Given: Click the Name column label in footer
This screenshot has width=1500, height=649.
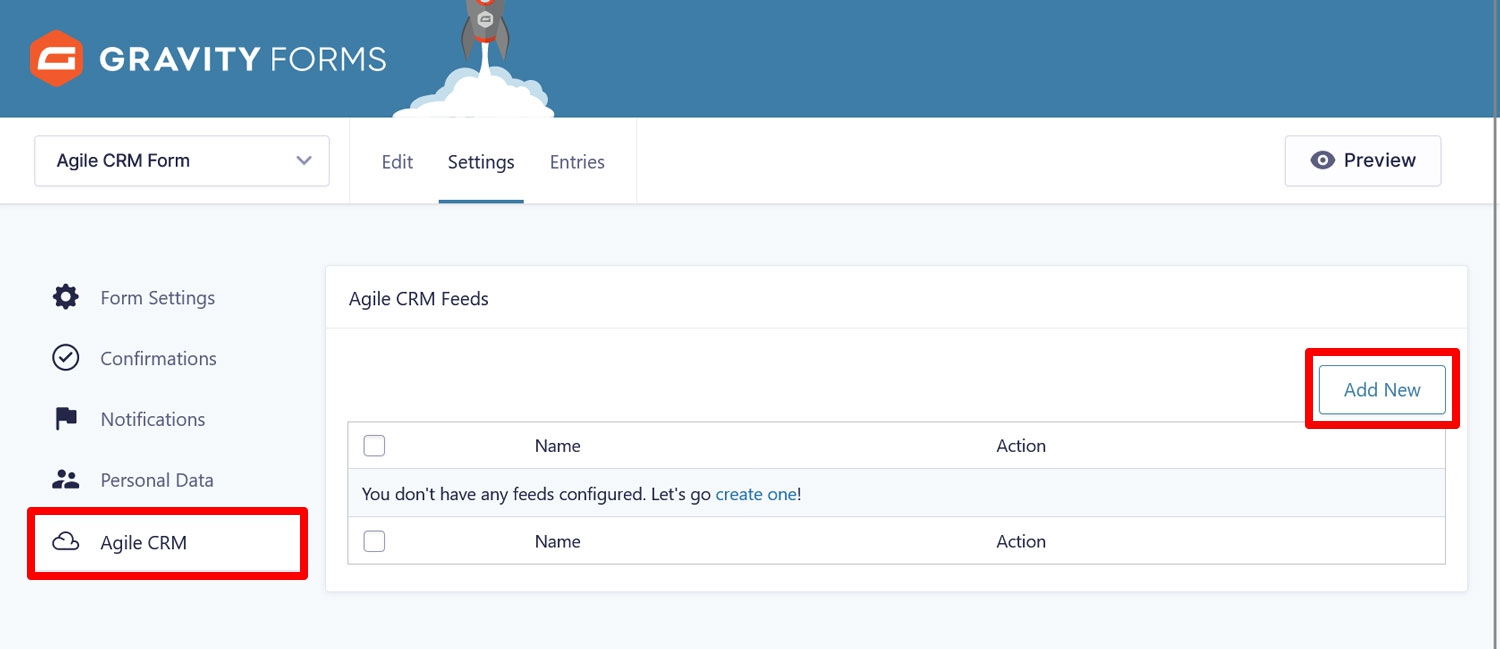Looking at the screenshot, I should (x=558, y=541).
